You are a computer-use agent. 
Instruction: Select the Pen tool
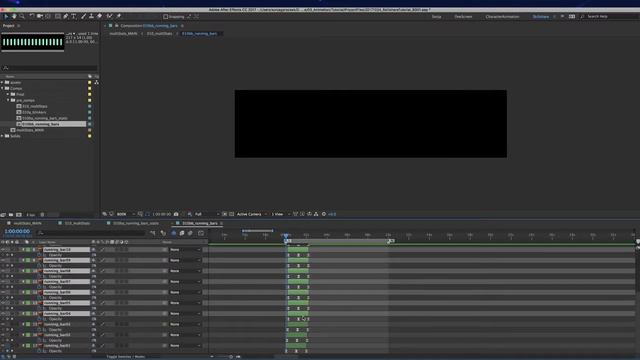point(66,16)
